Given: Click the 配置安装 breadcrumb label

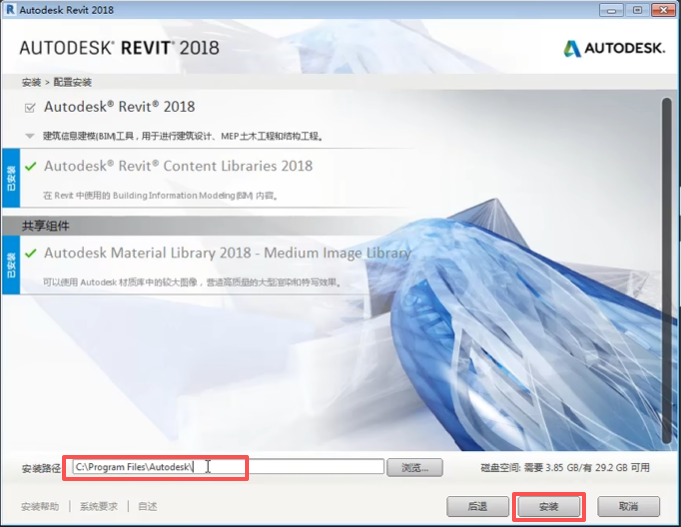Looking at the screenshot, I should 71,82.
